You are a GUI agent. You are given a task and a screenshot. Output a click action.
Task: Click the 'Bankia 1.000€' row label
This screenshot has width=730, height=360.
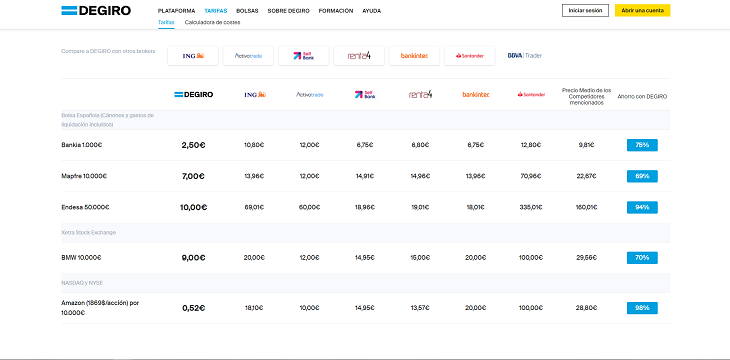click(x=81, y=145)
